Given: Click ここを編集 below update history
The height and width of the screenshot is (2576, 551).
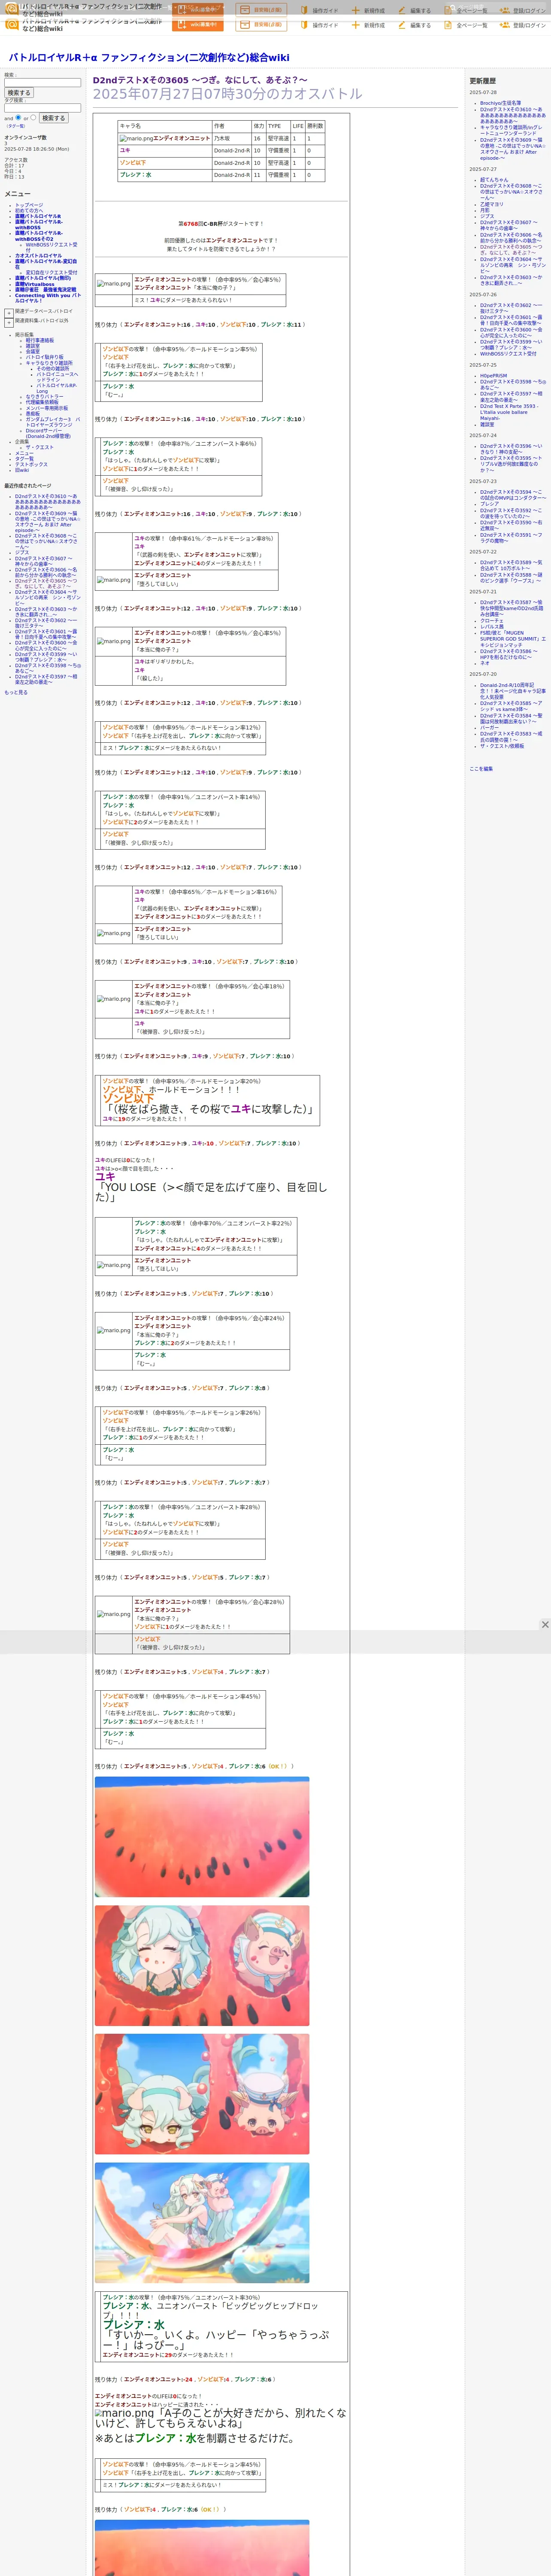Looking at the screenshot, I should coord(481,769).
